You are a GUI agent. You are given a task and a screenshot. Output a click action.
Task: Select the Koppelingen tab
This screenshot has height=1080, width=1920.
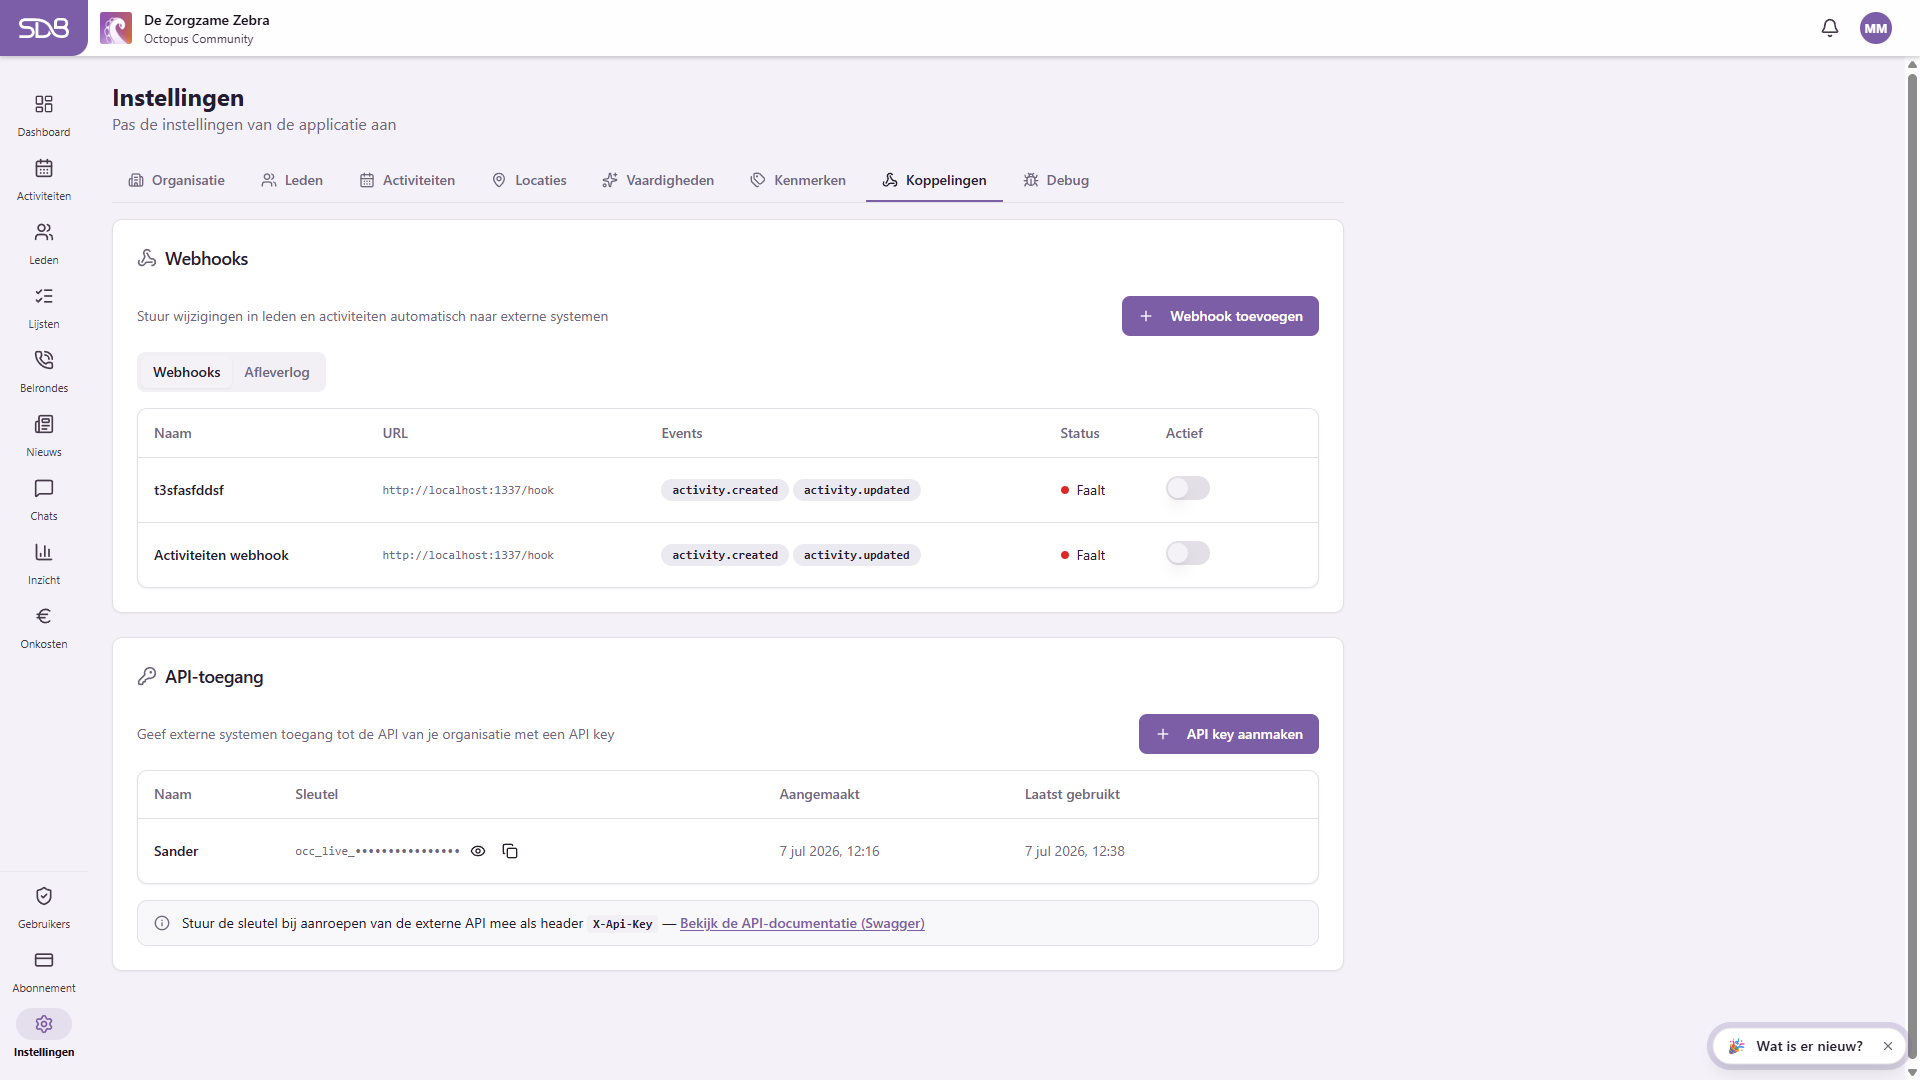tap(934, 180)
